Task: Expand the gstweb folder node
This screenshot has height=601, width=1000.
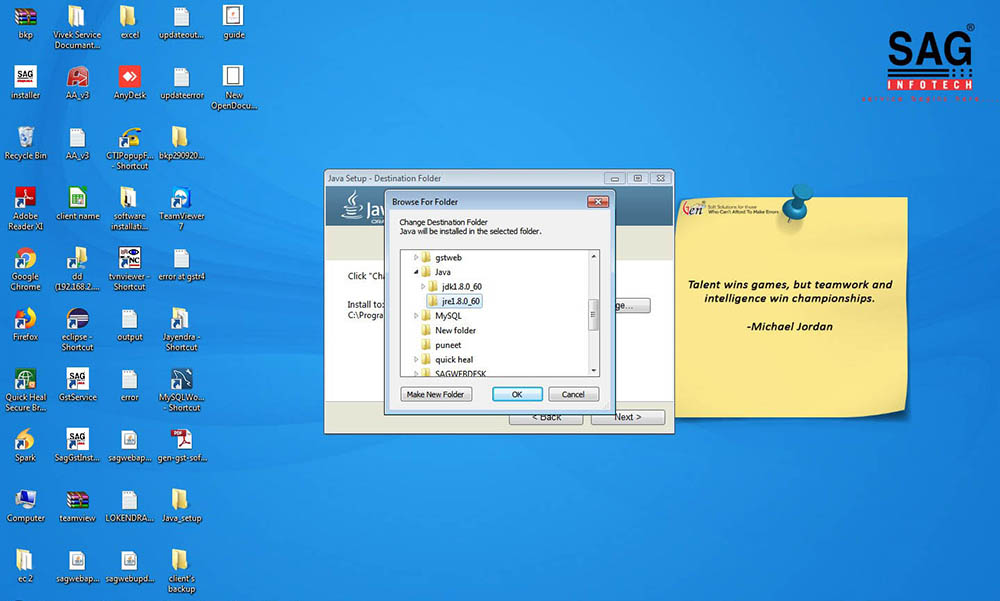Action: point(417,257)
